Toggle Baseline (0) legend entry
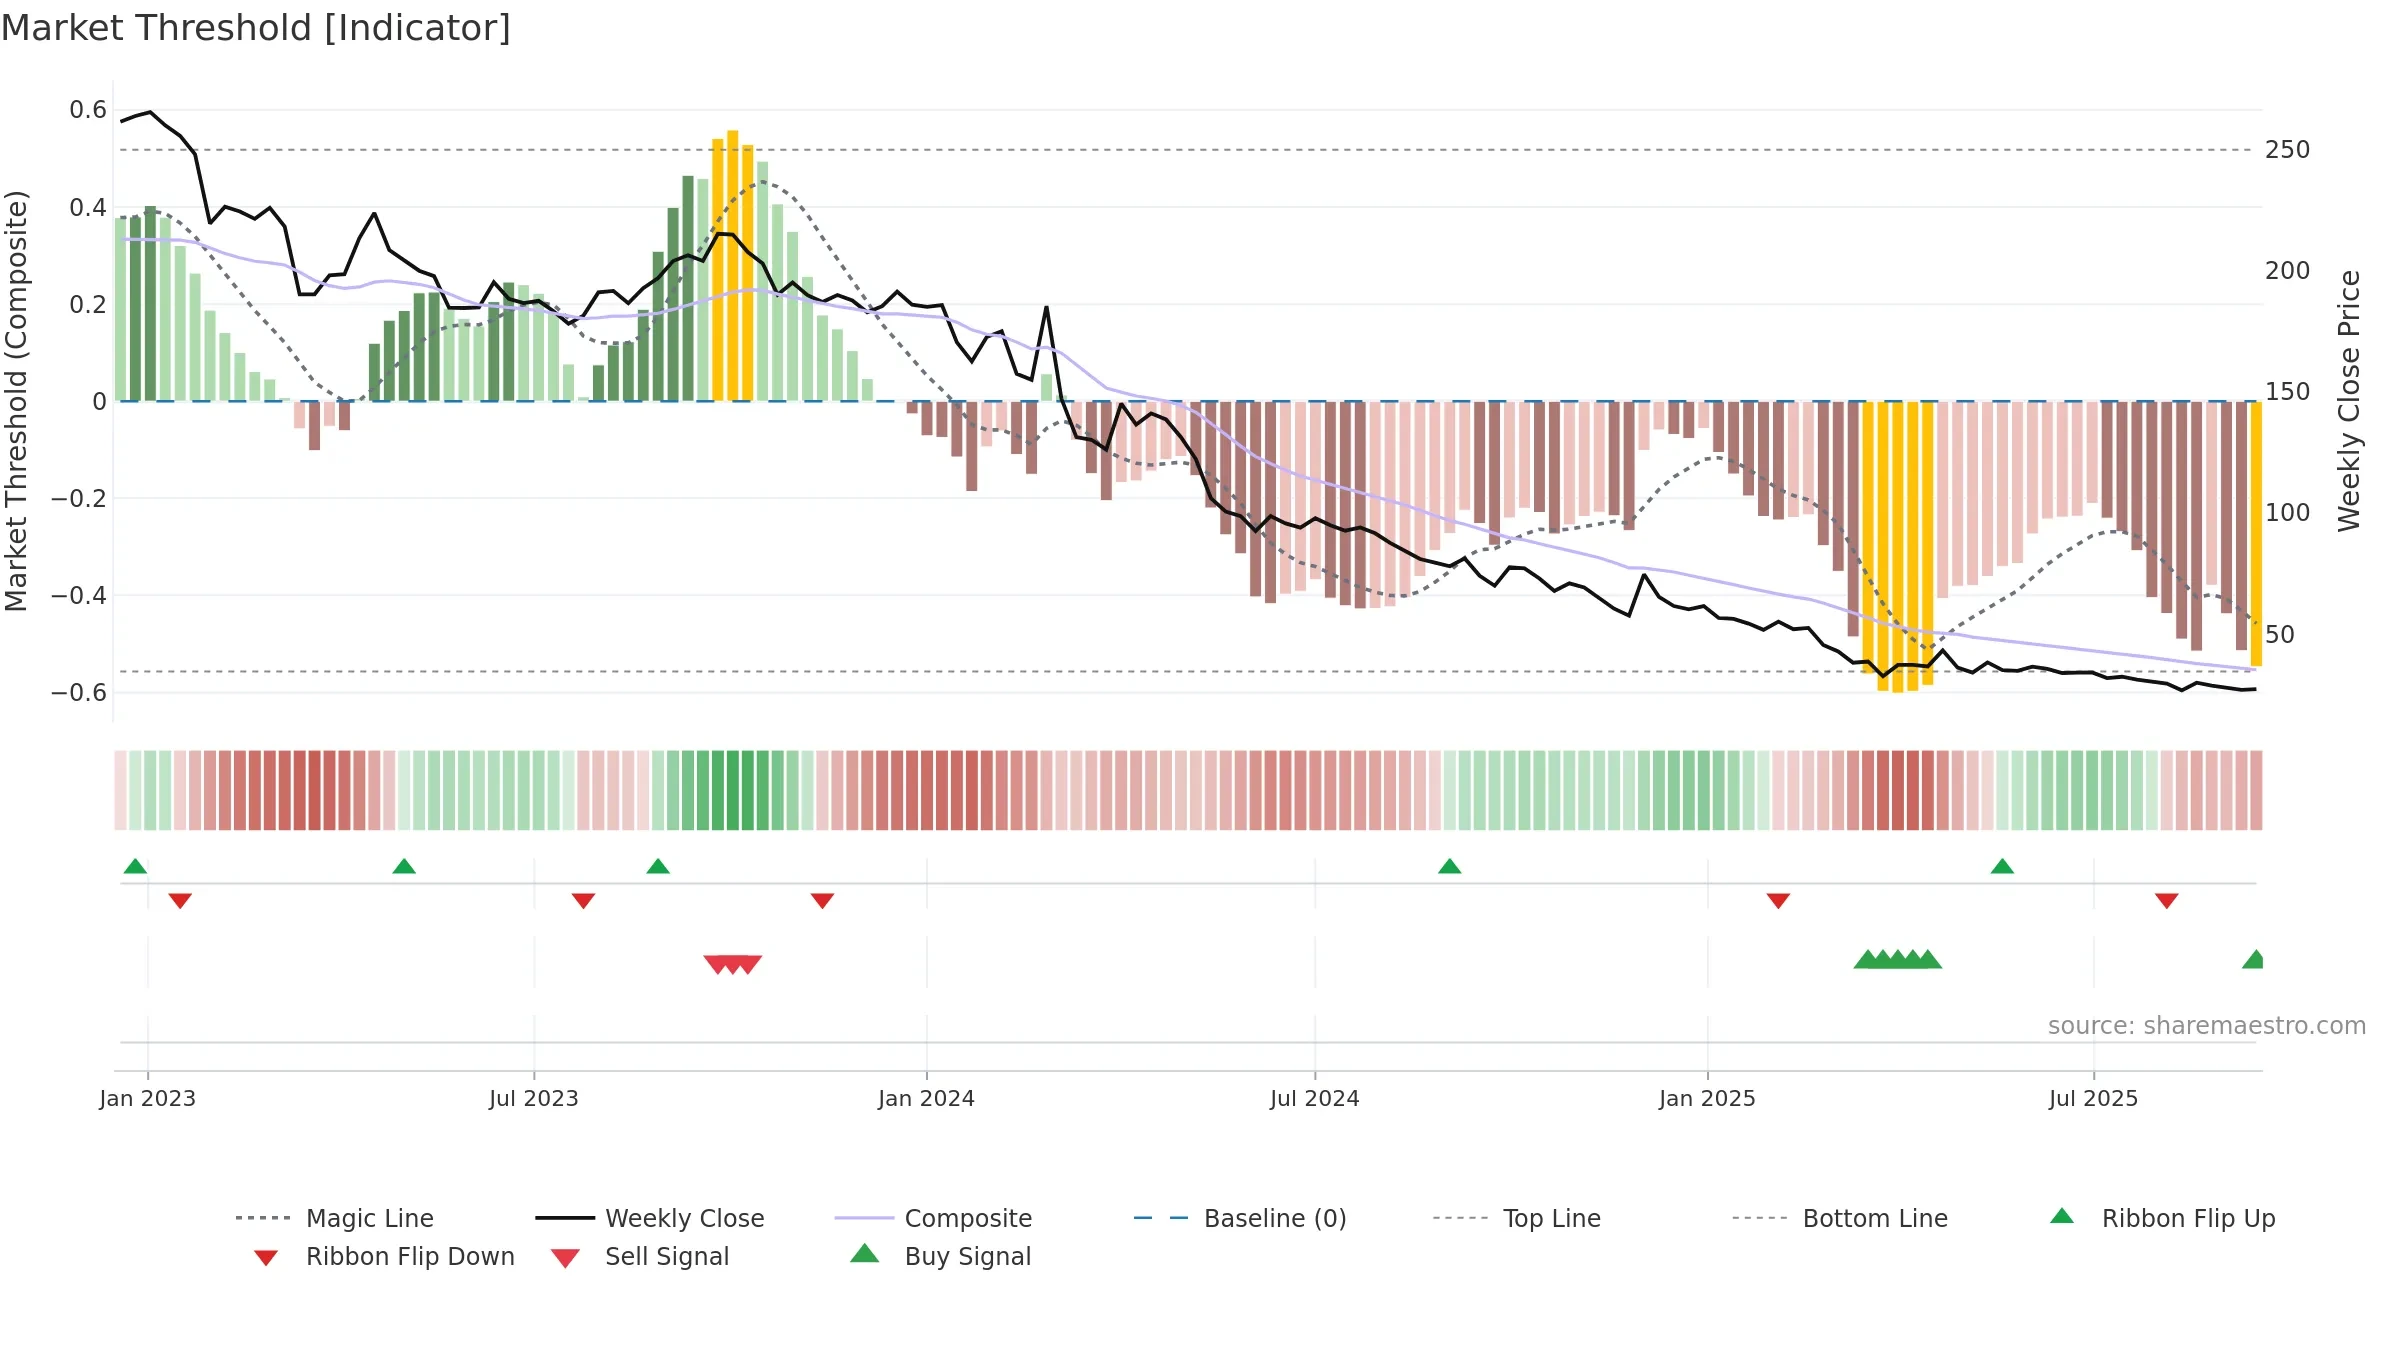 (x=1240, y=1218)
